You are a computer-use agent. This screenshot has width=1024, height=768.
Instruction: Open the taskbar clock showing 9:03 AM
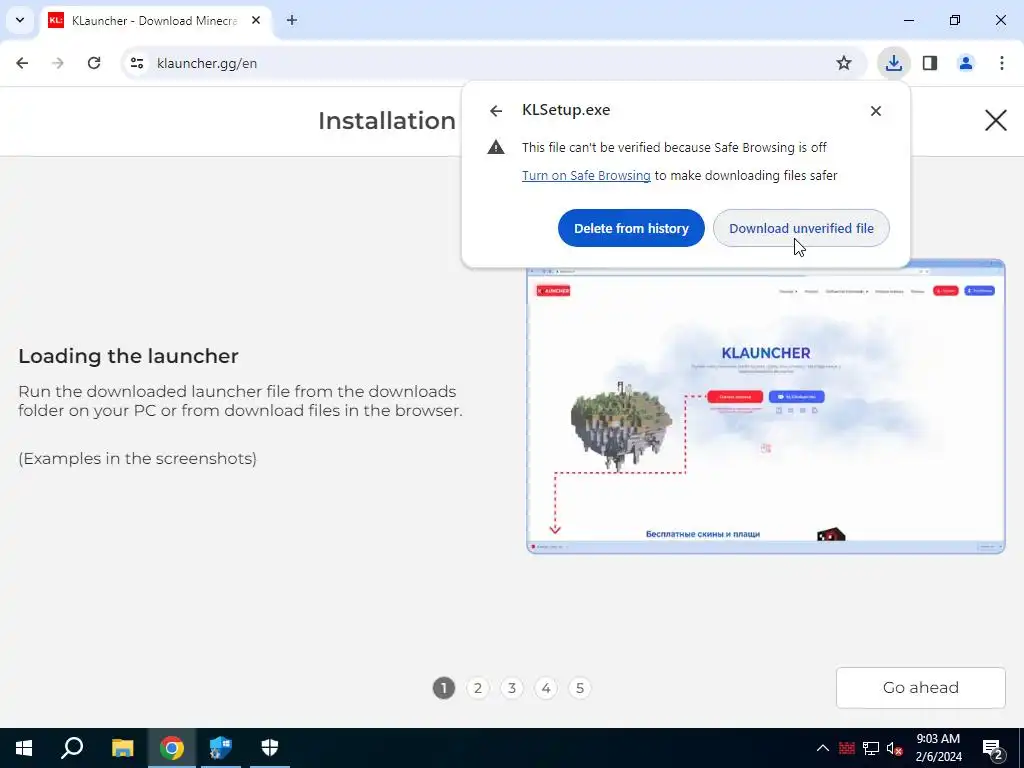(x=938, y=748)
